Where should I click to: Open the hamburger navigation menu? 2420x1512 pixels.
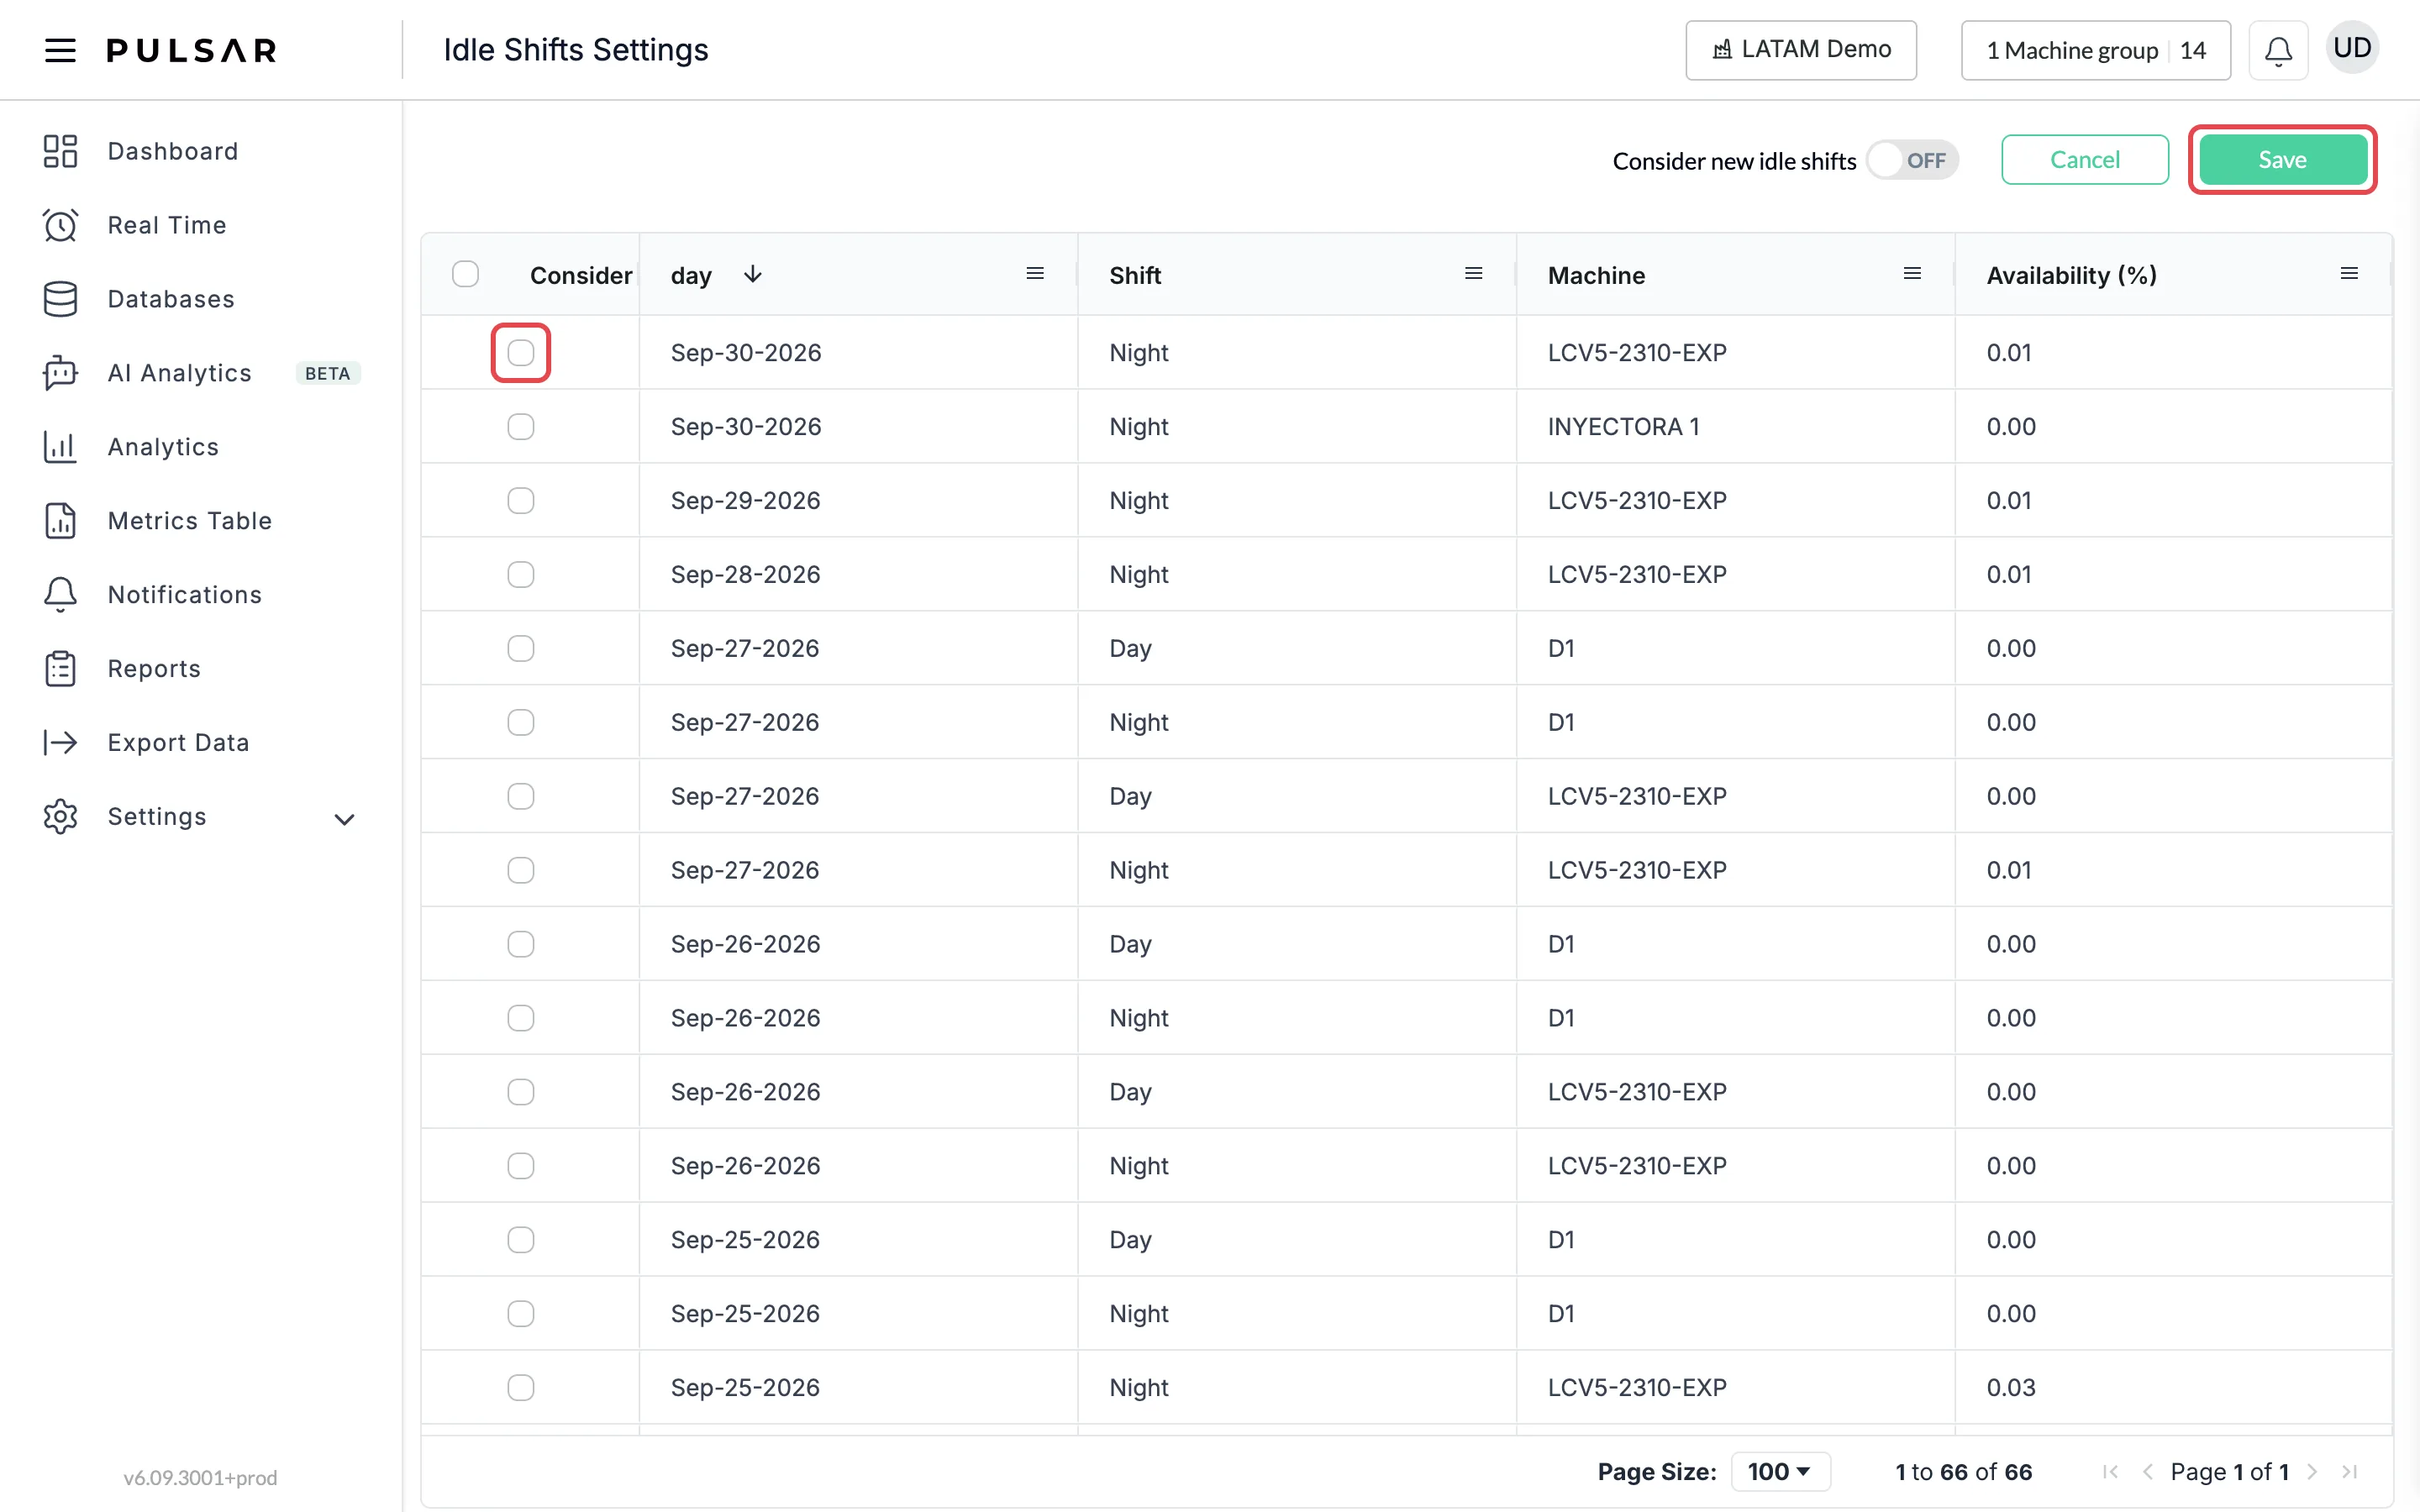click(60, 50)
